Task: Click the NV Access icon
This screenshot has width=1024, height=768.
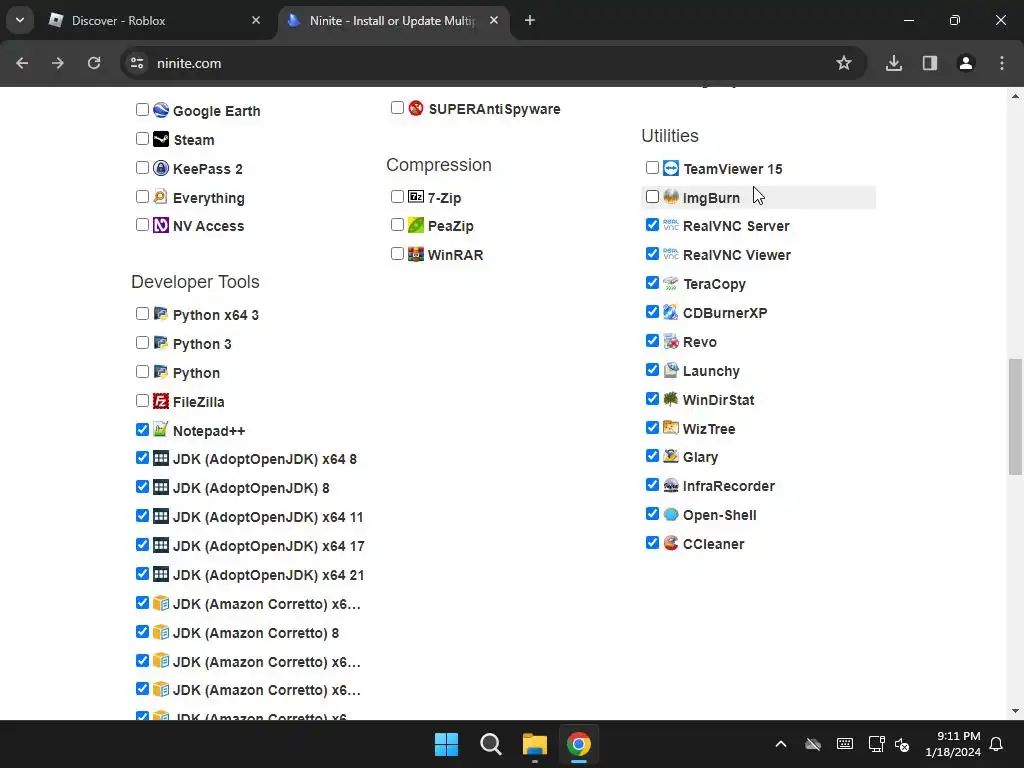Action: tap(161, 225)
